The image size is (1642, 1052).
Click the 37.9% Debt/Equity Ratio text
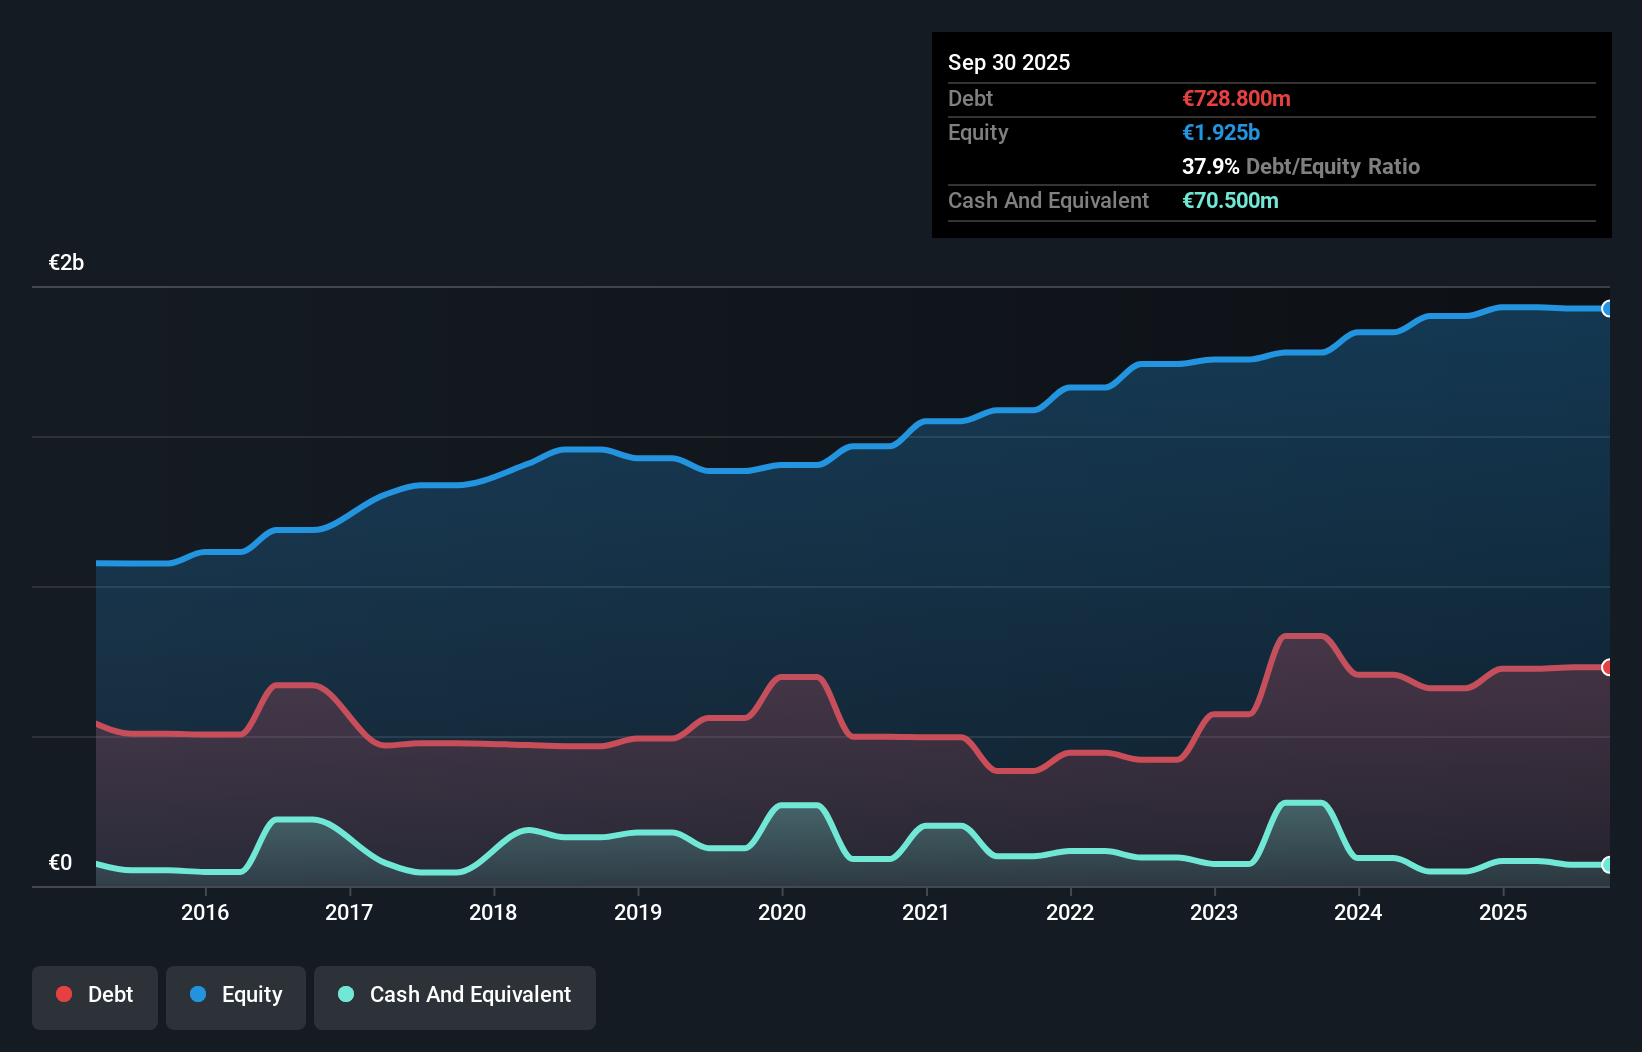(1301, 166)
